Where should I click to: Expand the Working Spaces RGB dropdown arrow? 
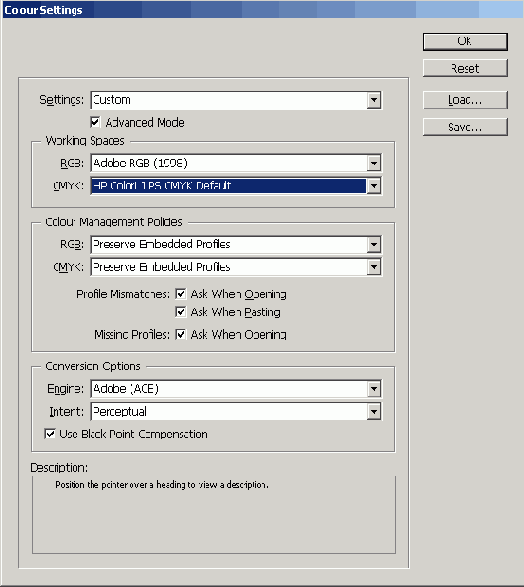[x=374, y=163]
